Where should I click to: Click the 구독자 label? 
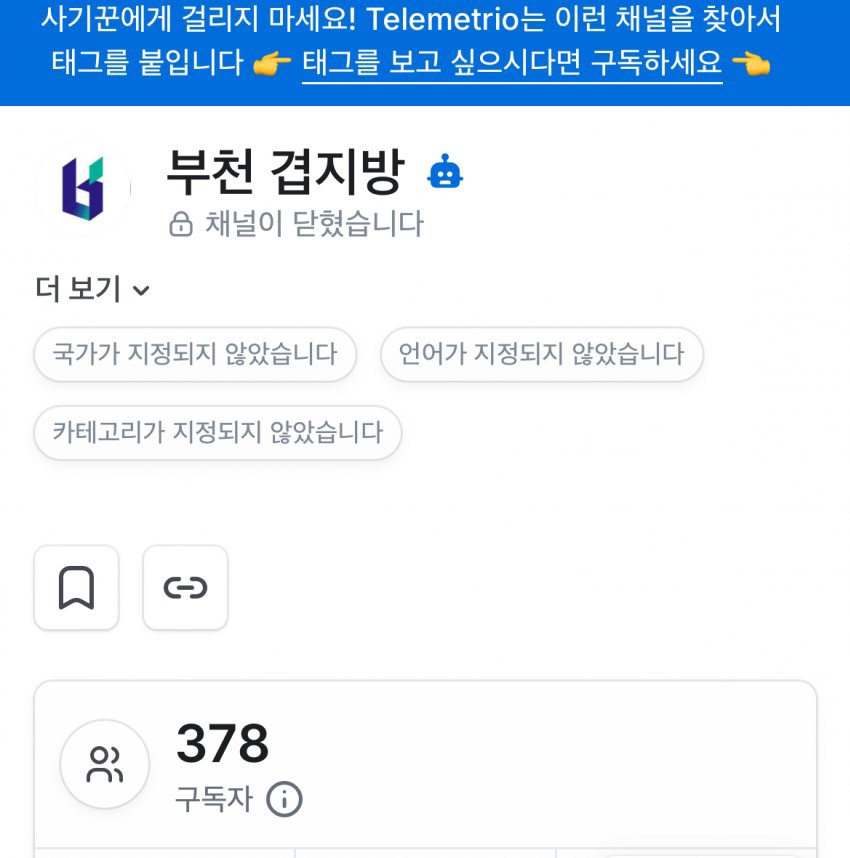pyautogui.click(x=214, y=799)
